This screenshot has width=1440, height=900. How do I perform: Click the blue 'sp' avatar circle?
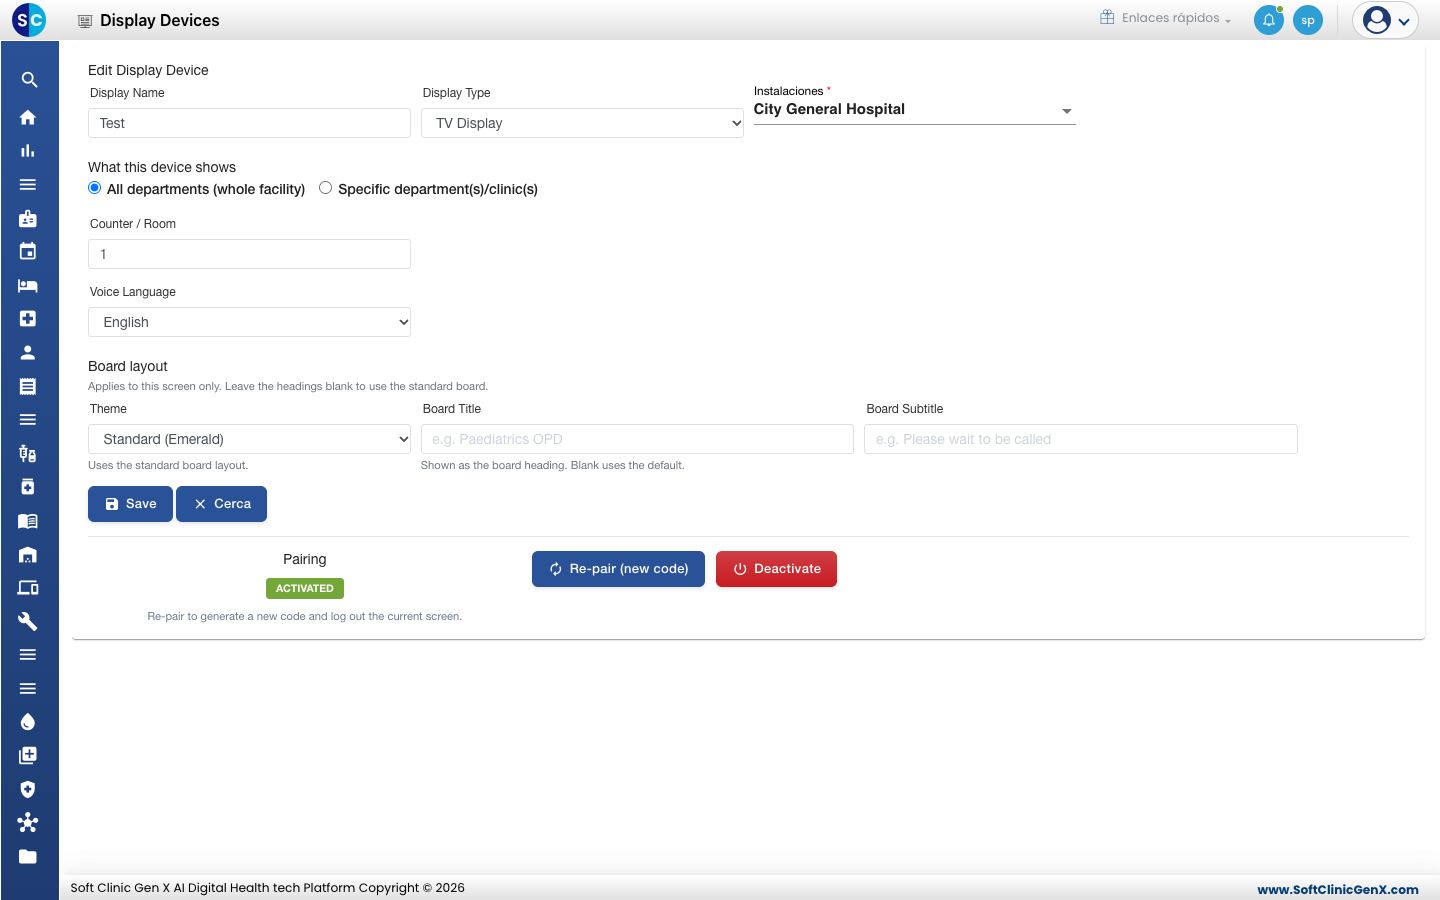[x=1308, y=20]
